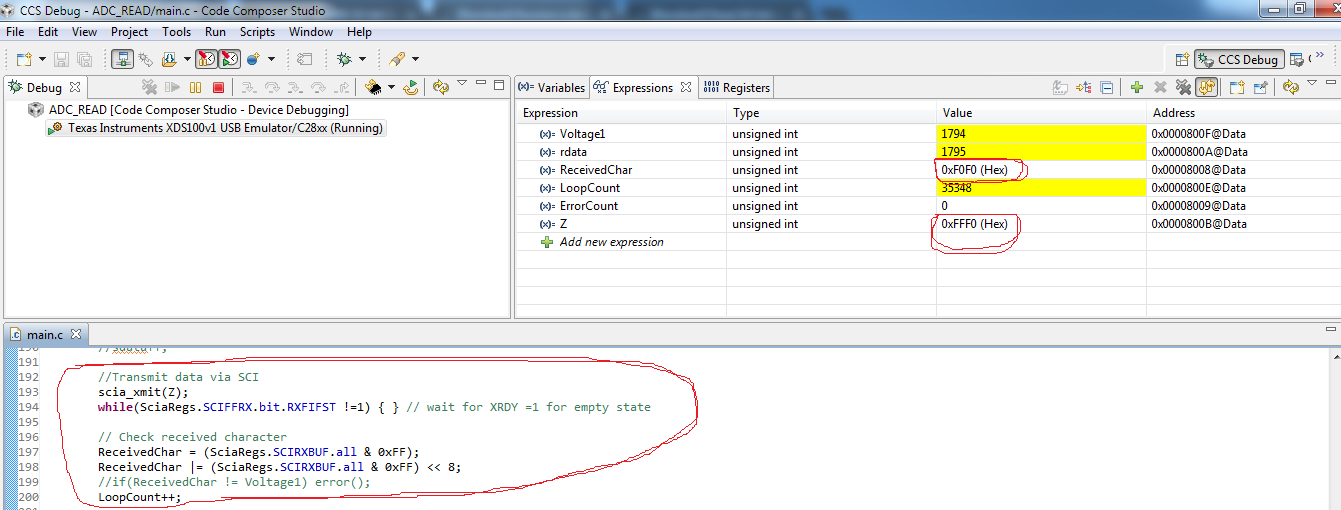Click the CCS Debug perspective button
The height and width of the screenshot is (510, 1341).
pyautogui.click(x=1239, y=59)
